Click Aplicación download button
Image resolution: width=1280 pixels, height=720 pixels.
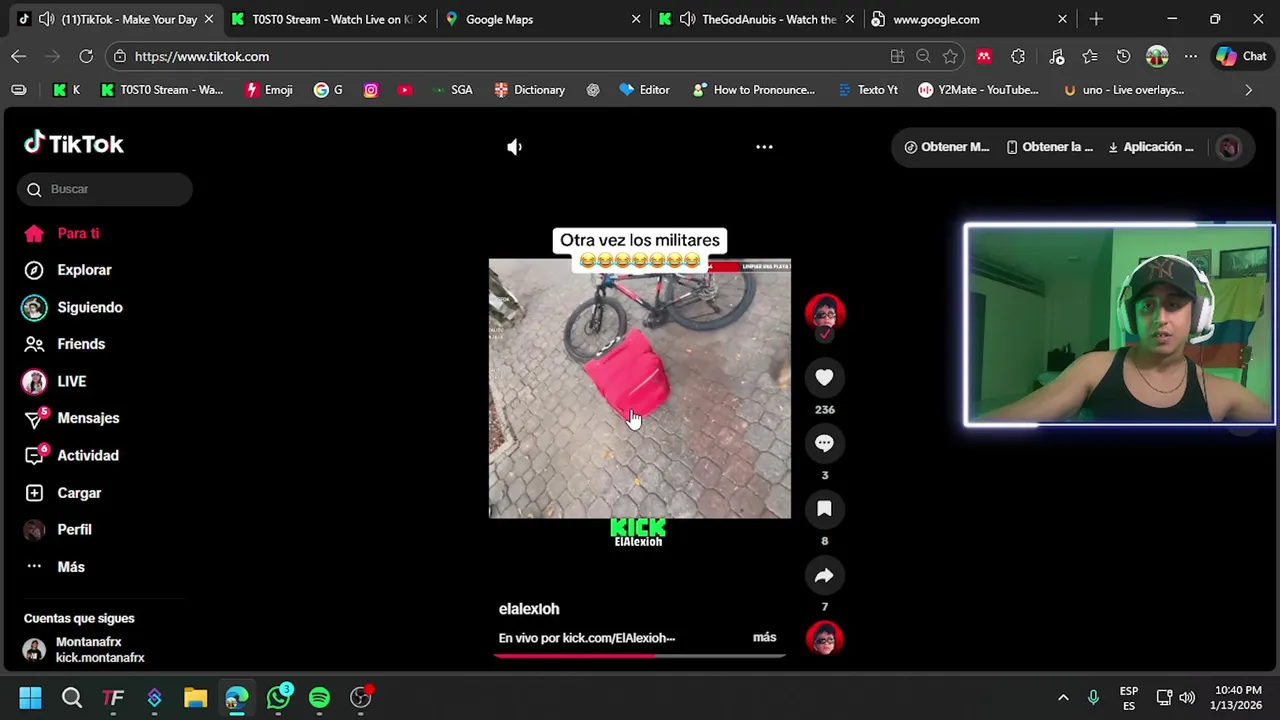(1151, 147)
